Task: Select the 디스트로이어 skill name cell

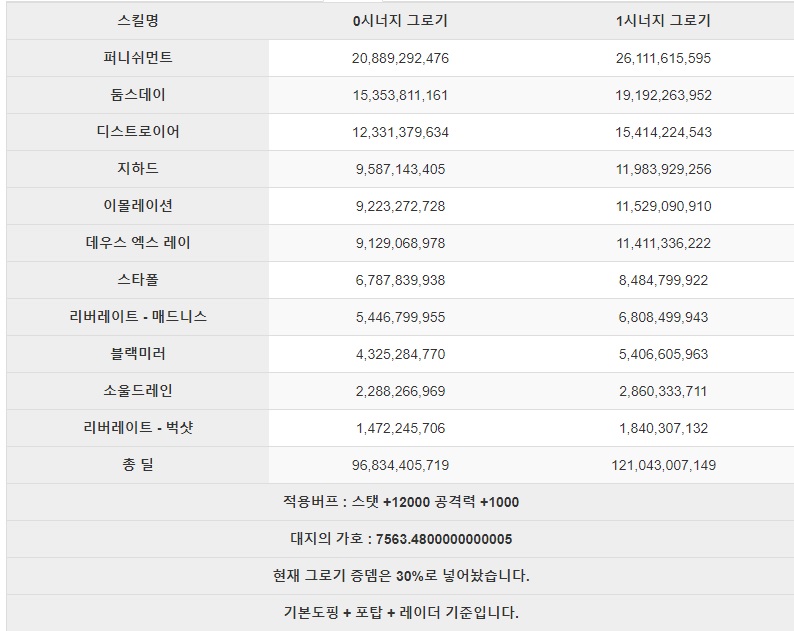Action: (x=138, y=132)
